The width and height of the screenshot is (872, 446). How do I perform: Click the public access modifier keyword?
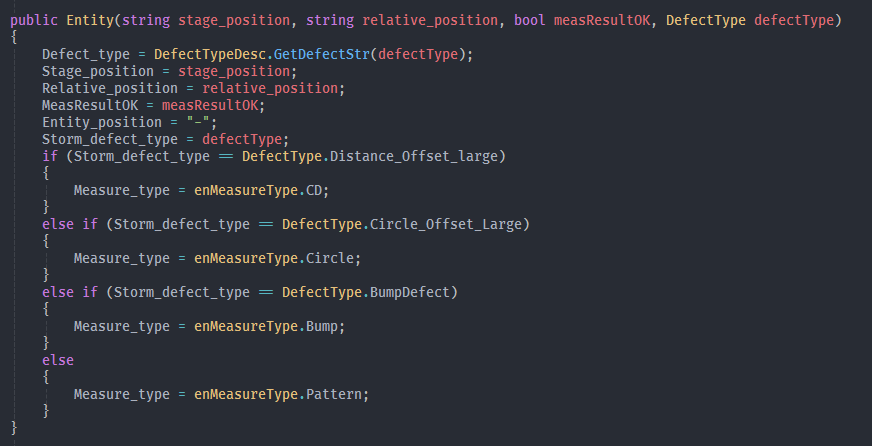[x=34, y=21]
